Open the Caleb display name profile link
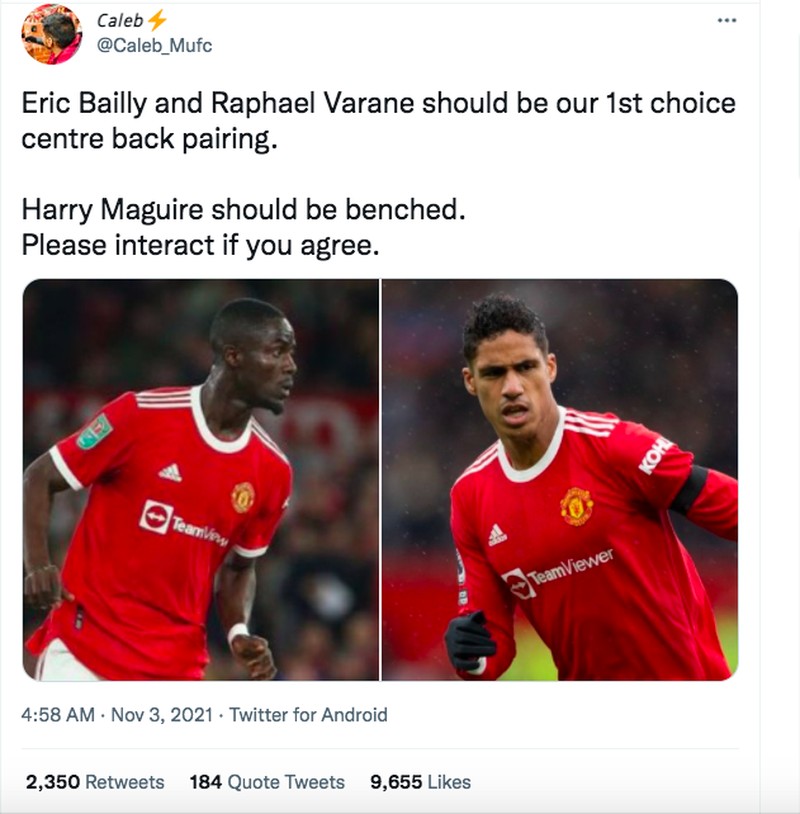Image resolution: width=800 pixels, height=814 pixels. tap(120, 20)
